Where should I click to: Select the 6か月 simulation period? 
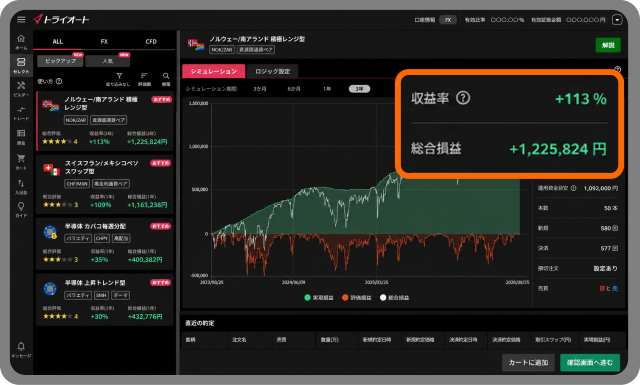(x=294, y=89)
